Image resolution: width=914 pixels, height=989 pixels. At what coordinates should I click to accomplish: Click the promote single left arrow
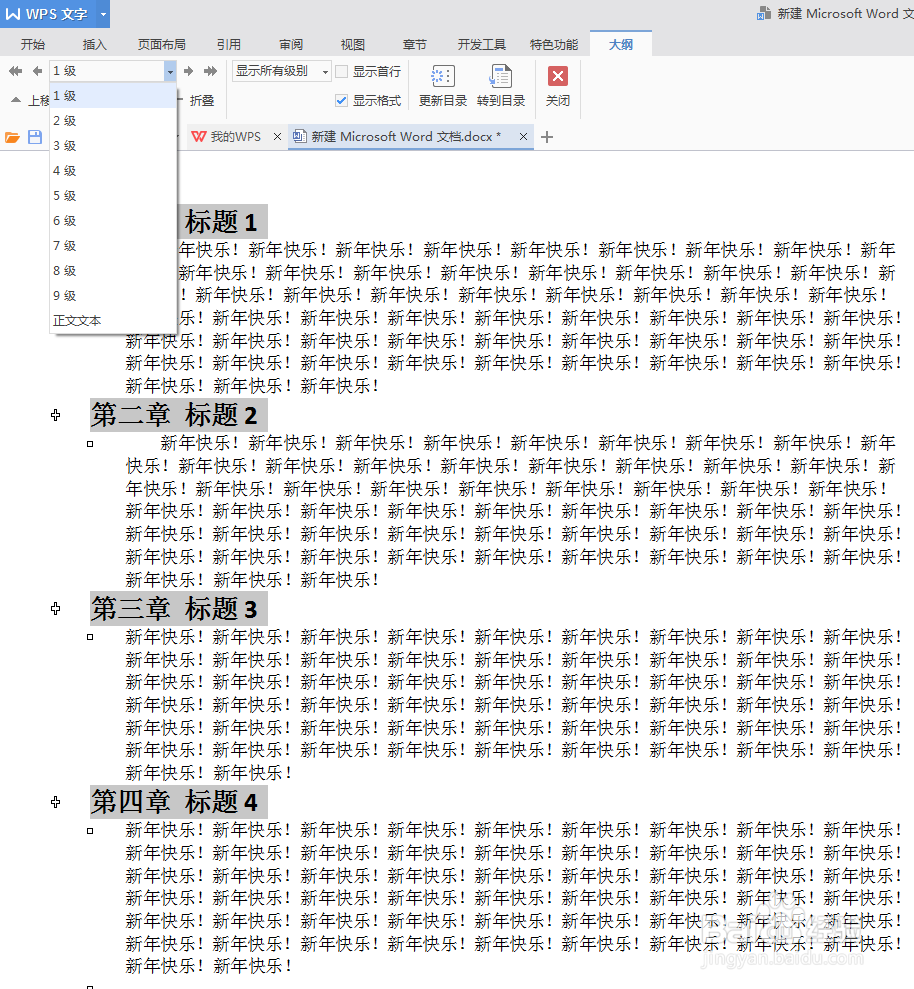[x=37, y=71]
